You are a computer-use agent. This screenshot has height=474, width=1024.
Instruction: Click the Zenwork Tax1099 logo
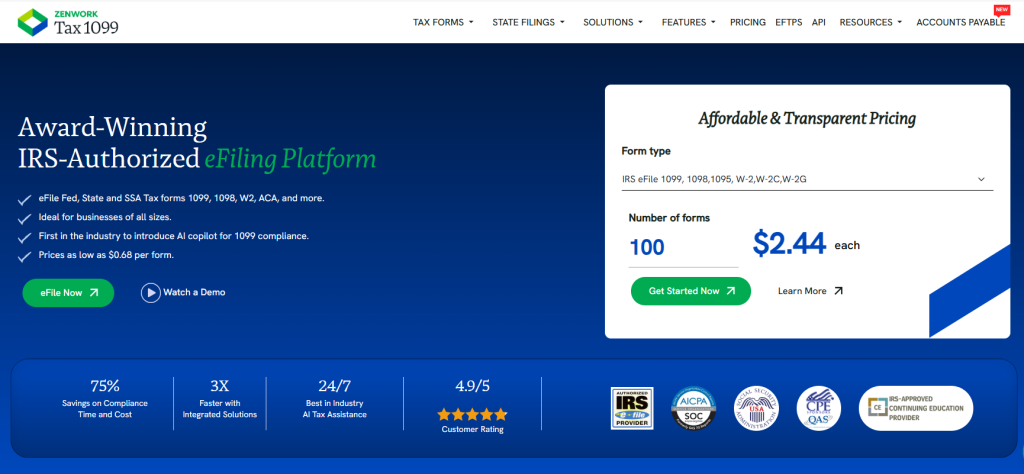(x=68, y=22)
